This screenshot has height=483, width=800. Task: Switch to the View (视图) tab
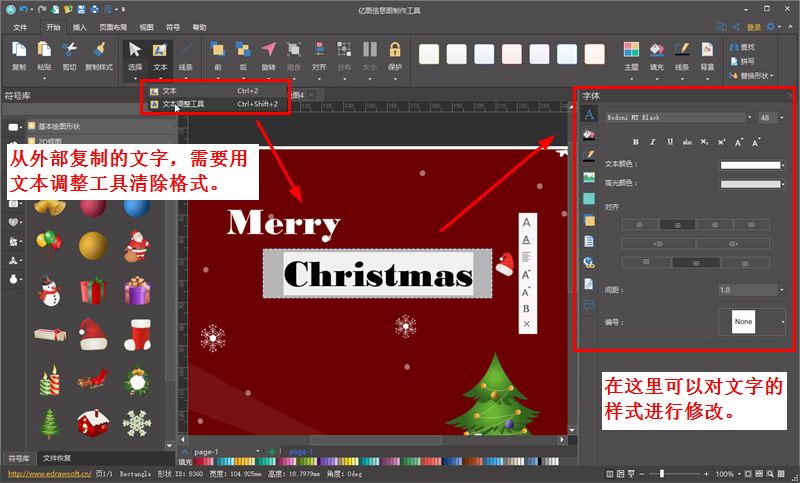(x=146, y=27)
